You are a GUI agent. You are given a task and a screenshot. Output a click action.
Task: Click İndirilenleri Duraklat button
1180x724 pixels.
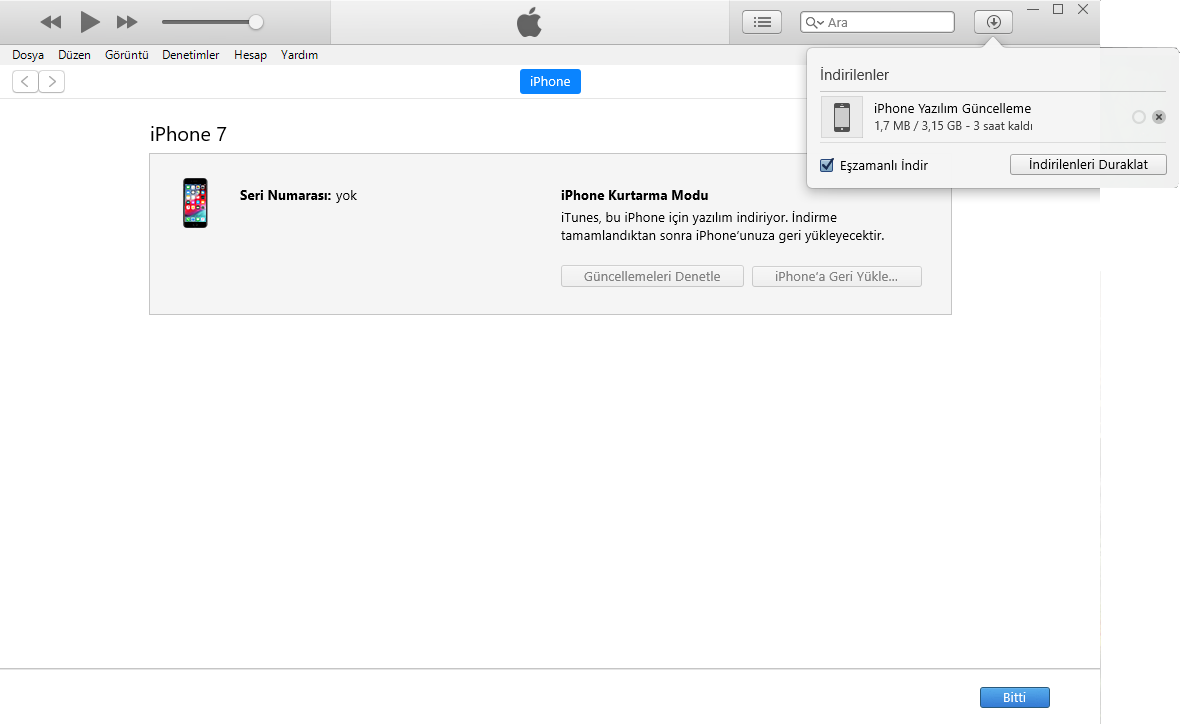1088,164
